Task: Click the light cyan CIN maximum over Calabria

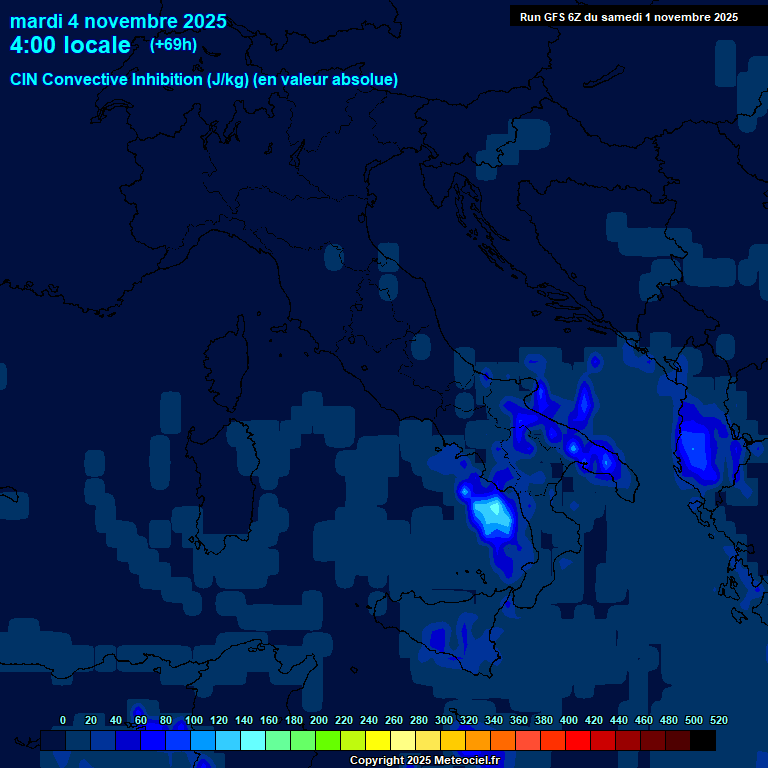Action: tap(492, 513)
